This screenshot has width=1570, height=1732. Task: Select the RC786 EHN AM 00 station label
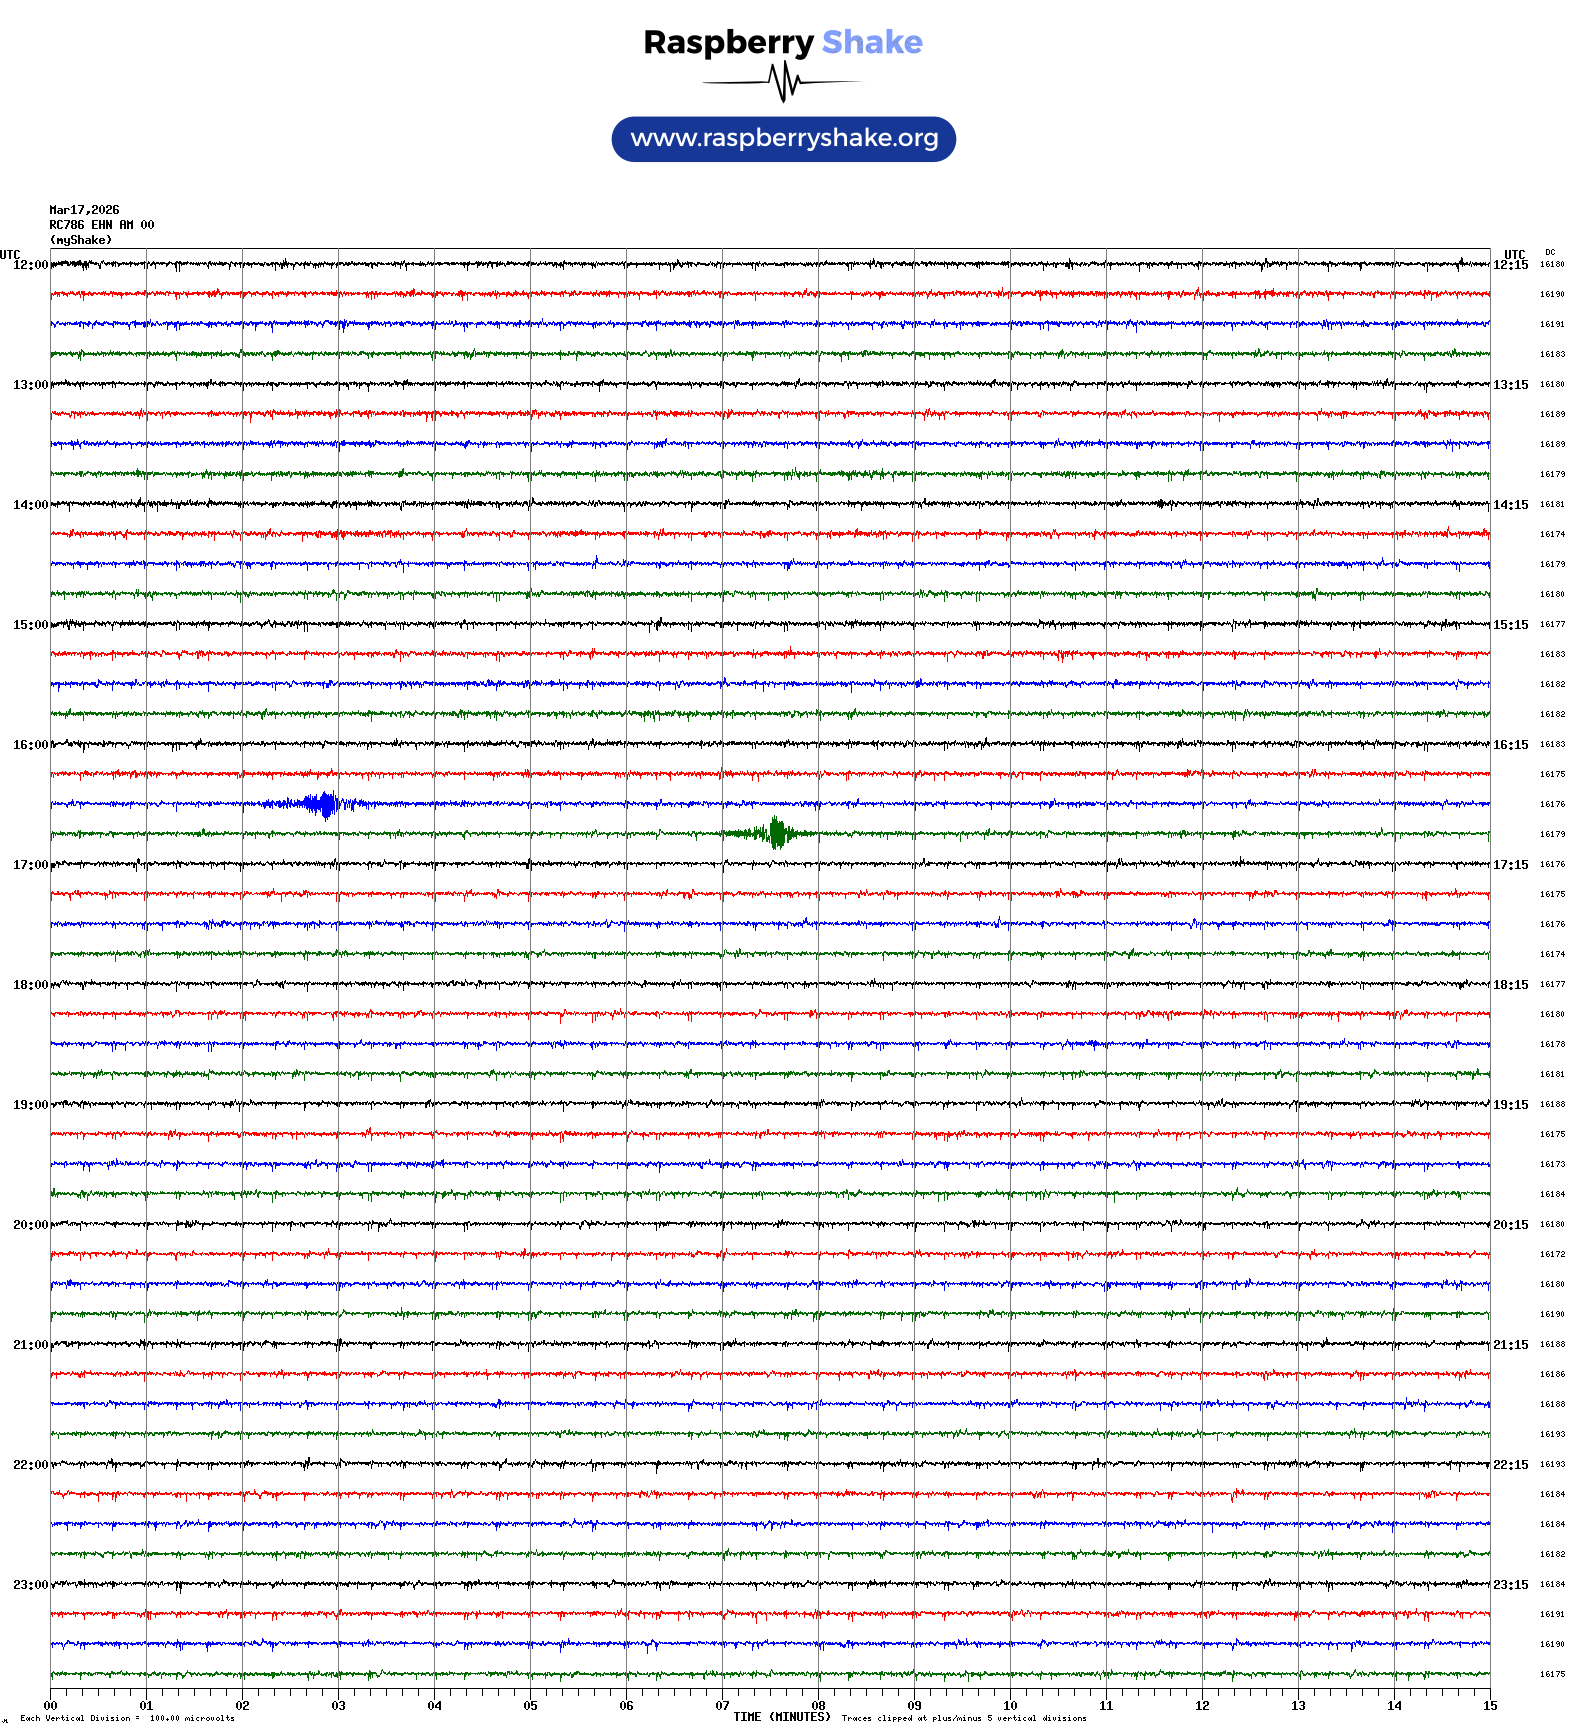click(x=101, y=225)
